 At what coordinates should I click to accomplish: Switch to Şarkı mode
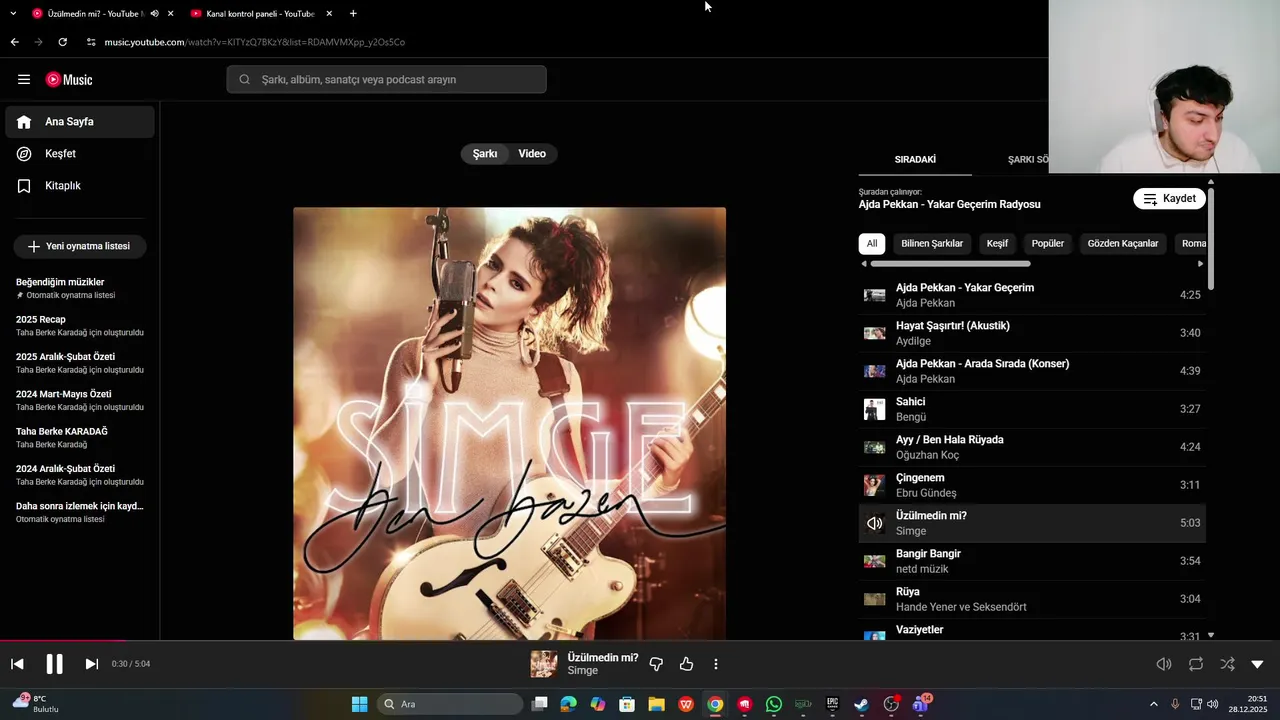pos(485,154)
